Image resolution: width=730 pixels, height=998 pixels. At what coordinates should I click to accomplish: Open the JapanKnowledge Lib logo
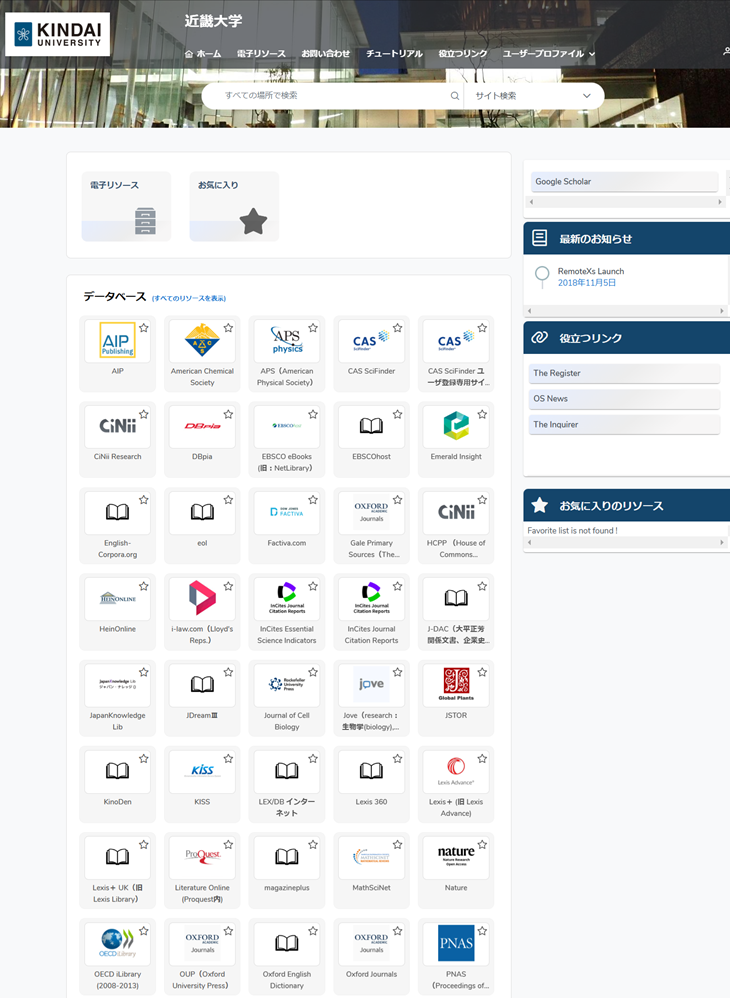(x=118, y=684)
